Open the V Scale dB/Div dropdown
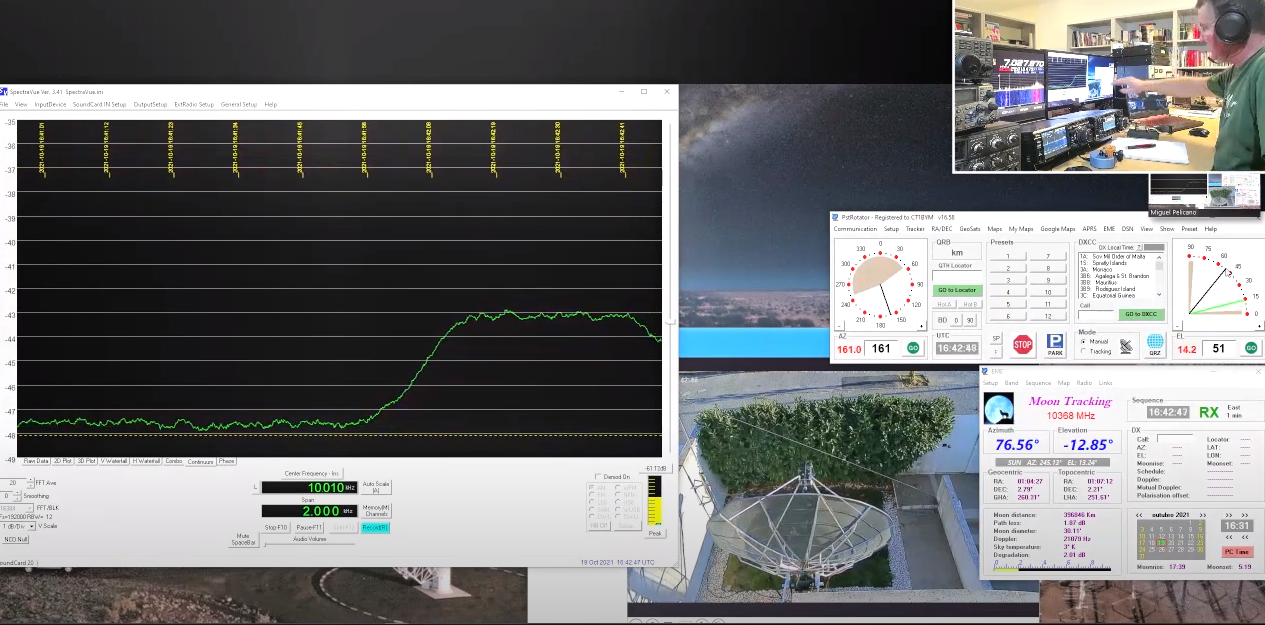 [x=31, y=526]
